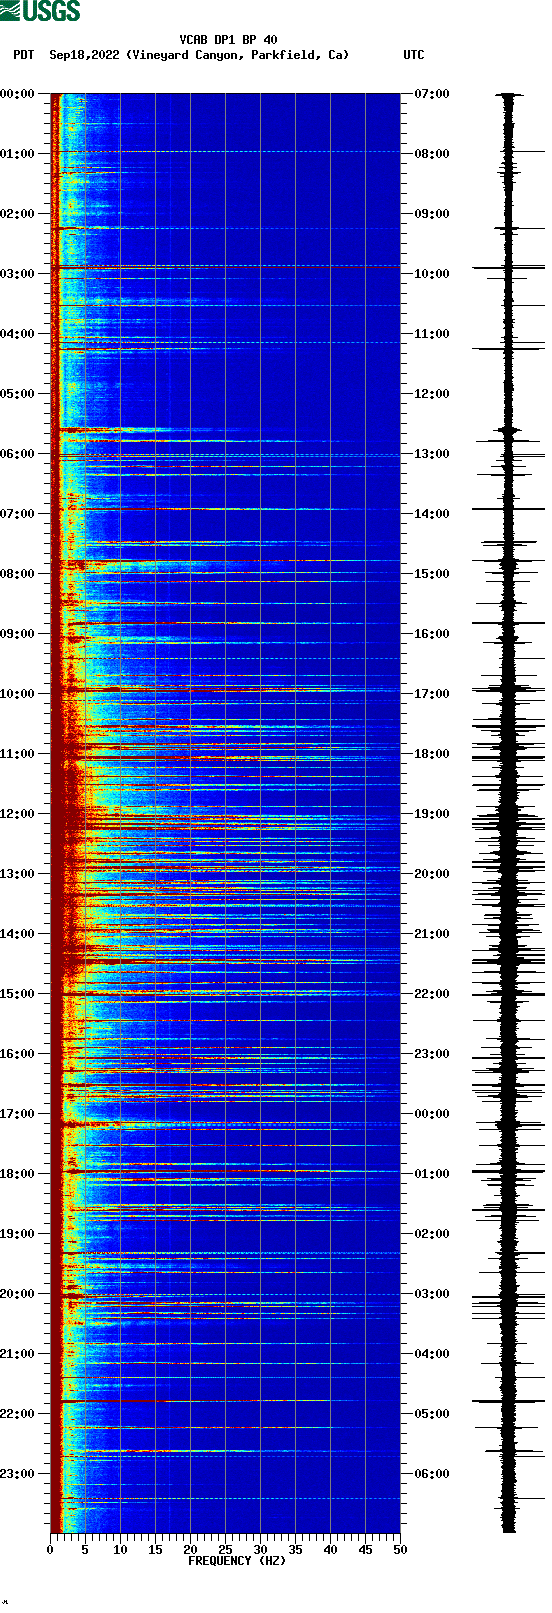Click the 07:00 UTC time label
Viewport: 552px width, 1613px height.
click(x=432, y=94)
